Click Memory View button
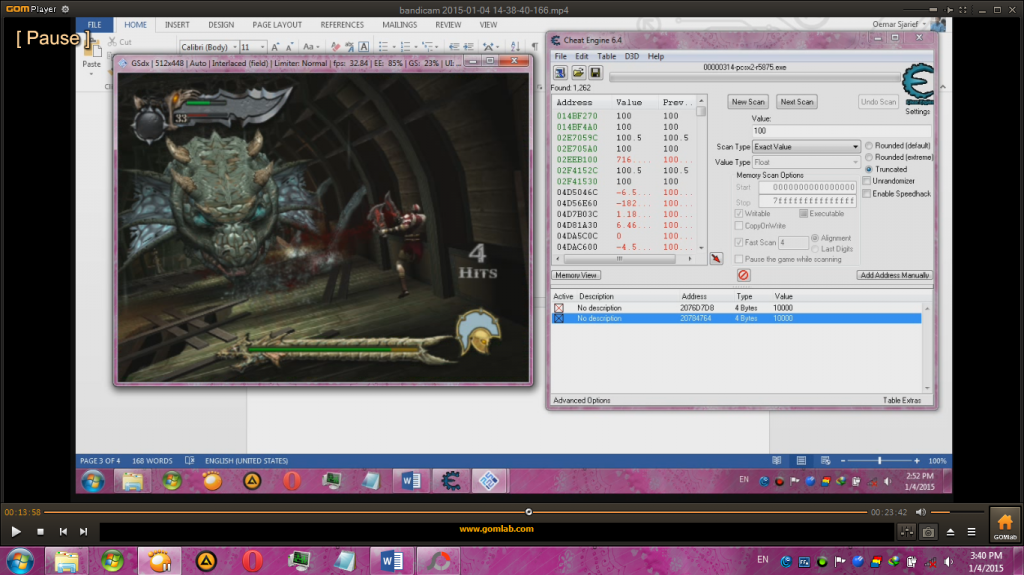1024x575 pixels. tap(576, 275)
